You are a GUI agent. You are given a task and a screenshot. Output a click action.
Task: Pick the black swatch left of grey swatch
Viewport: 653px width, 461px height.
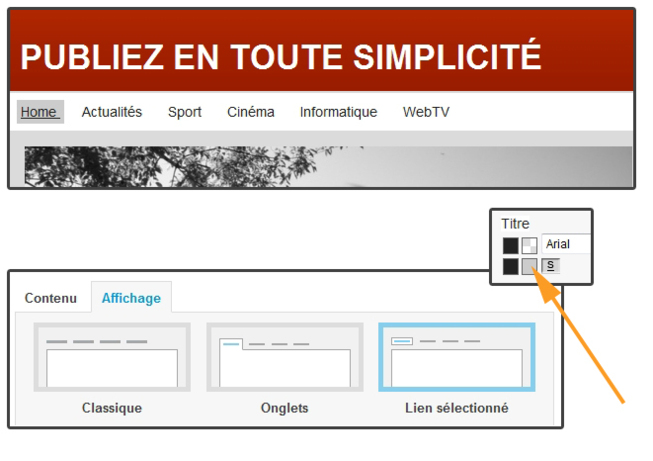[510, 266]
